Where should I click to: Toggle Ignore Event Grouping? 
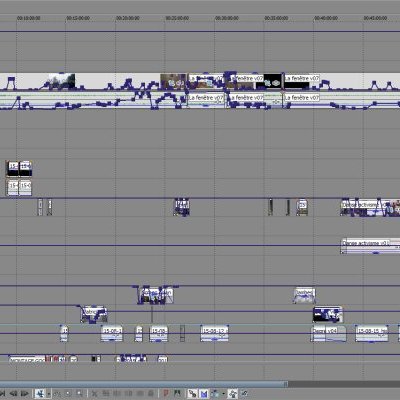(244, 394)
